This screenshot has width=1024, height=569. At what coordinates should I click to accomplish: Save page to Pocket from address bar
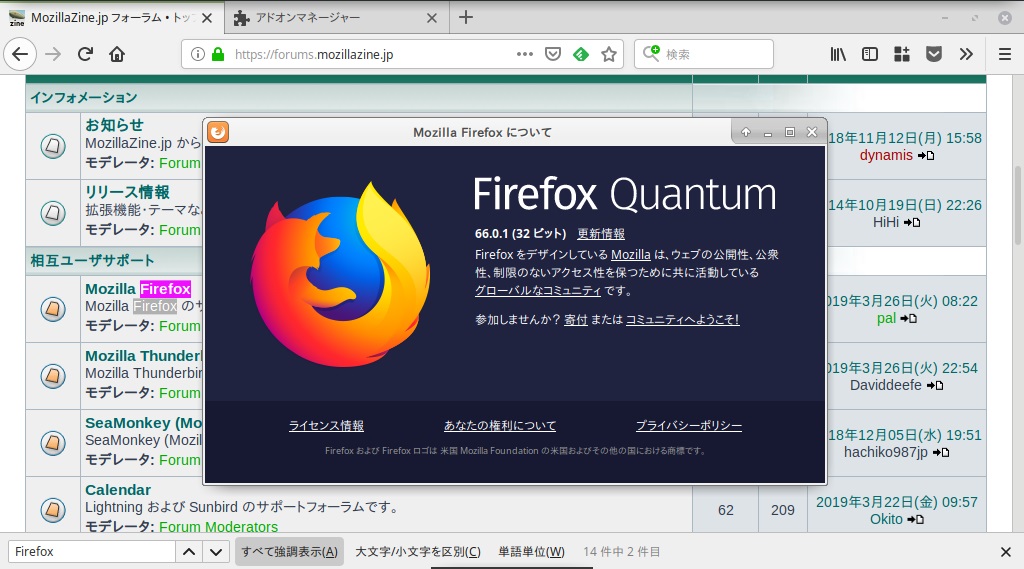coord(552,54)
